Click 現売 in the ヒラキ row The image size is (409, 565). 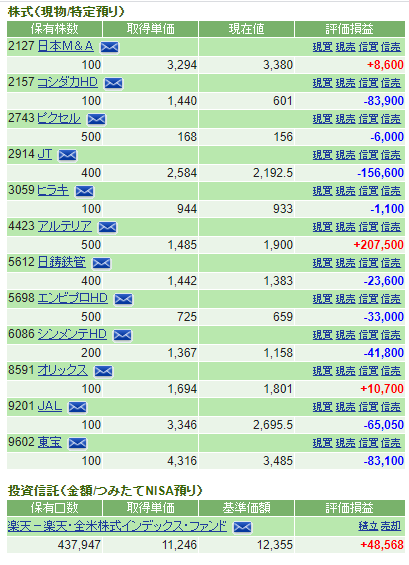pyautogui.click(x=345, y=191)
